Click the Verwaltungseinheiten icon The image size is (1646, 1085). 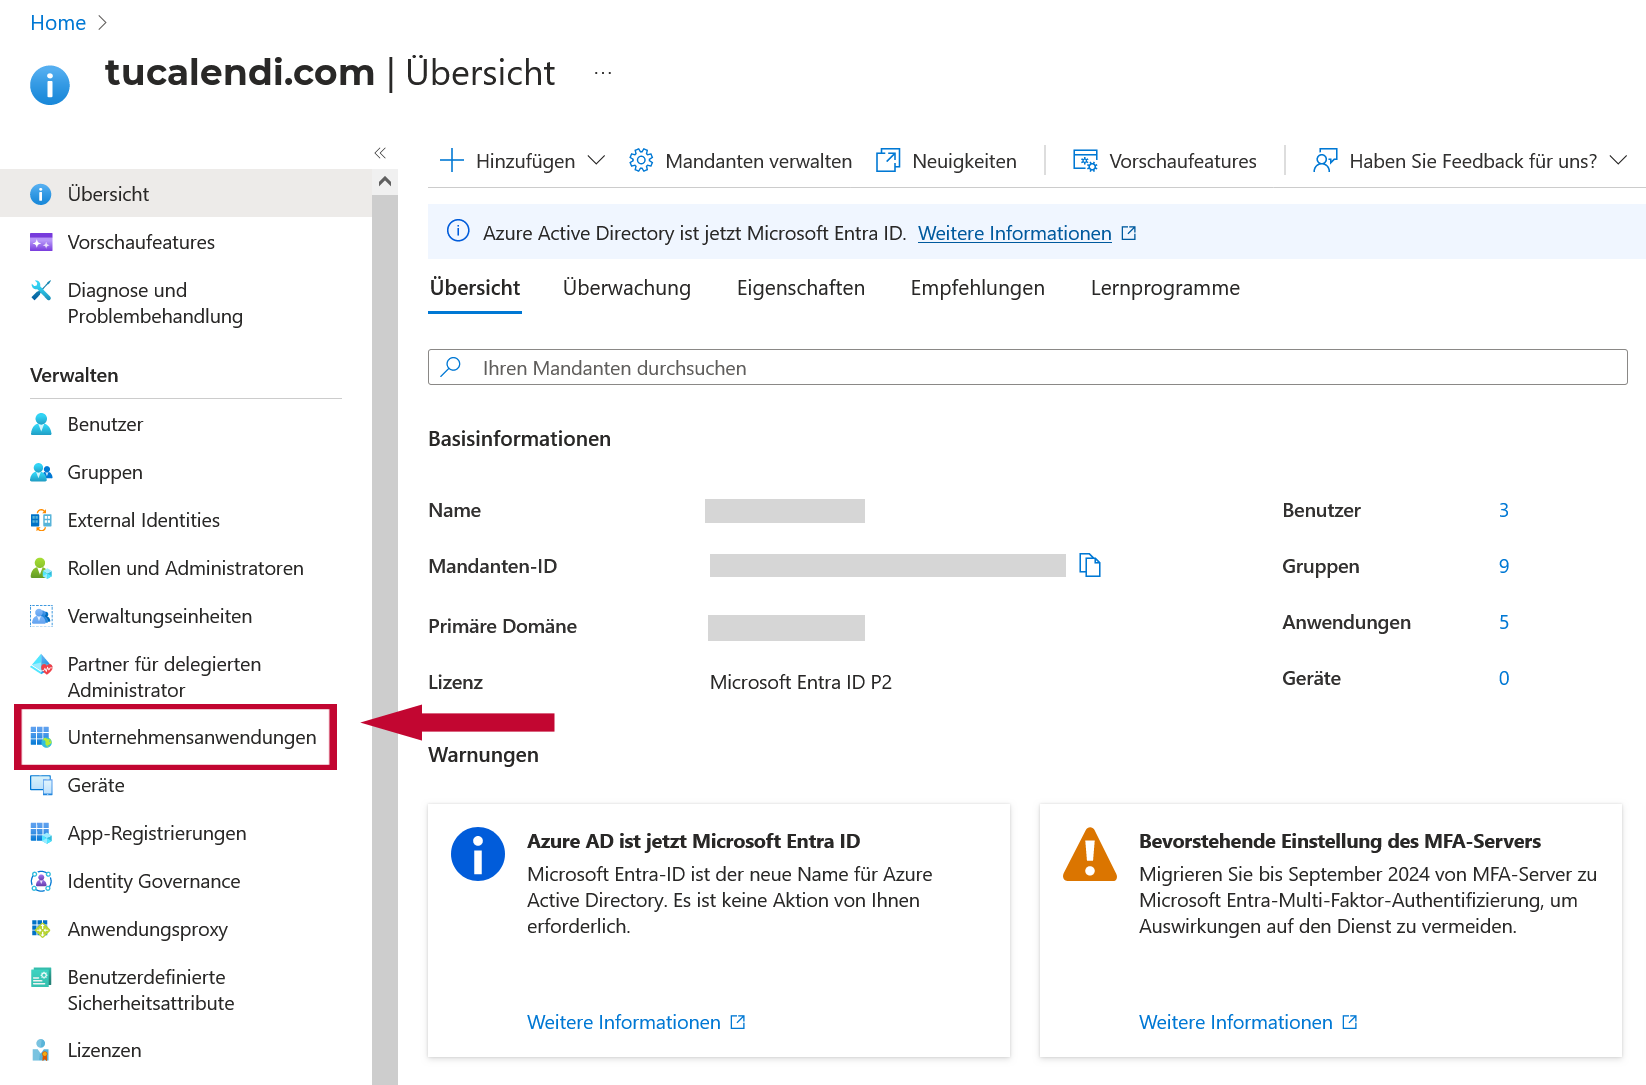(x=41, y=616)
